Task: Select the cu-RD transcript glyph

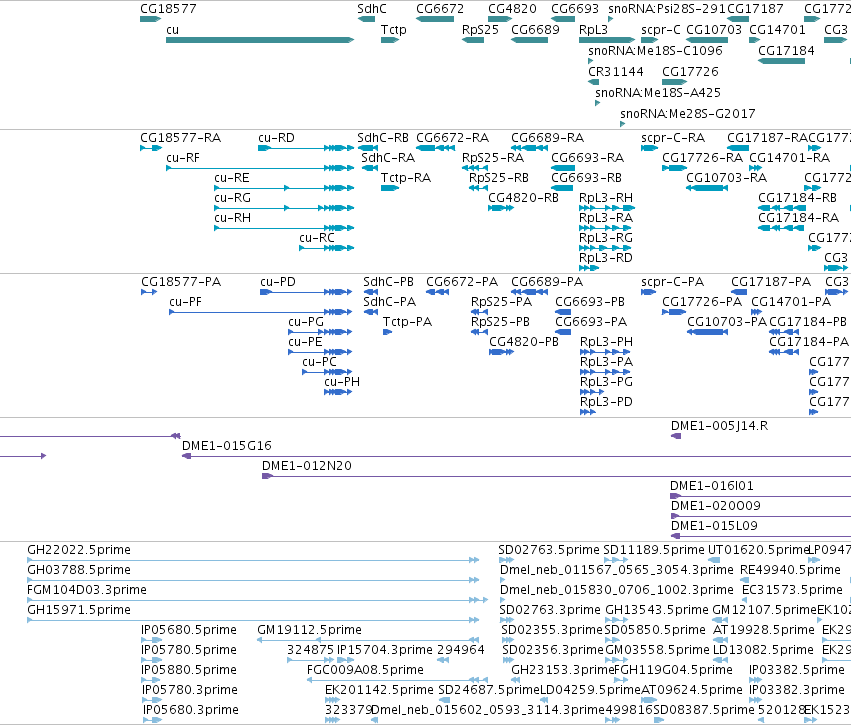Action: (x=306, y=148)
